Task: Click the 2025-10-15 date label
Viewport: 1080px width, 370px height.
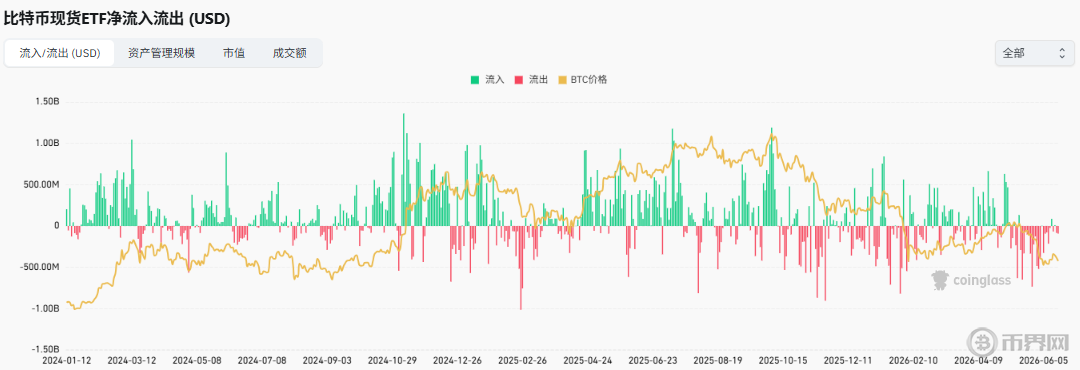Action: [x=782, y=360]
